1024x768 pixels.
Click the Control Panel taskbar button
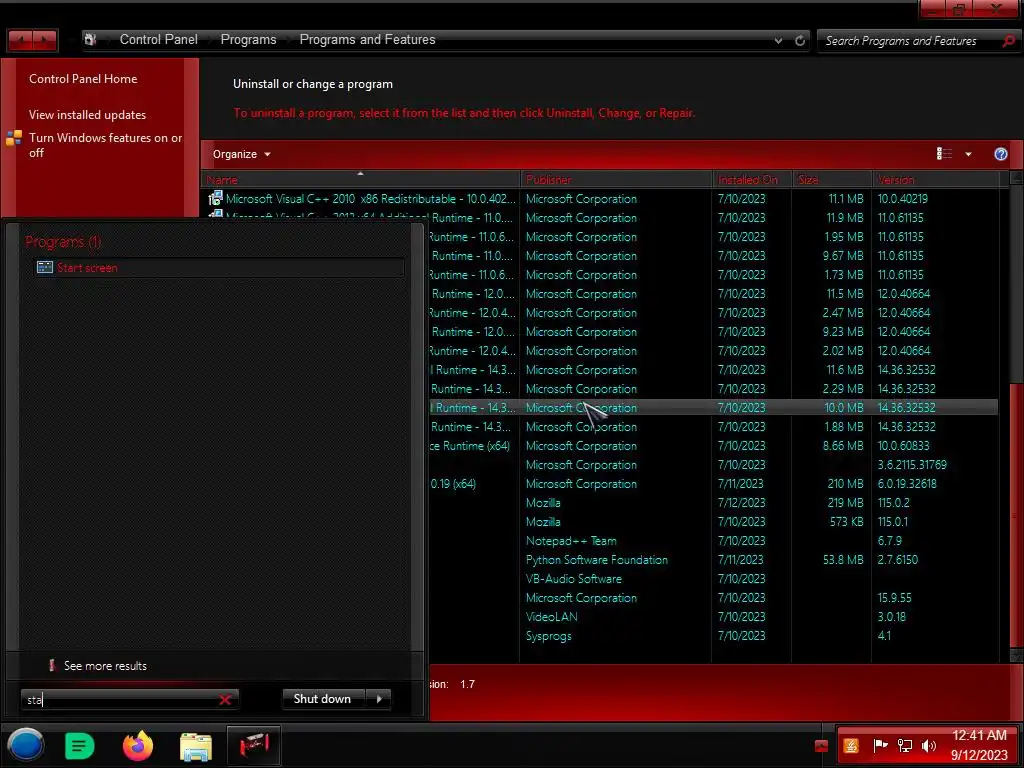point(254,745)
